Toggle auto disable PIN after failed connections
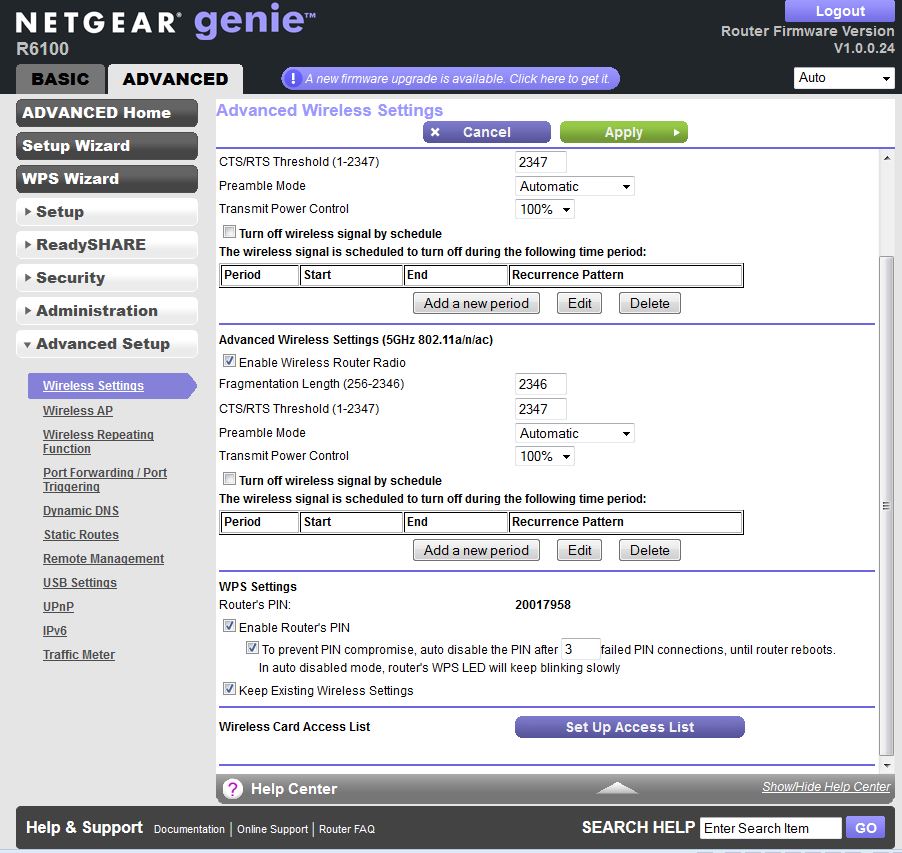Screen dimensions: 902x853 (252, 648)
